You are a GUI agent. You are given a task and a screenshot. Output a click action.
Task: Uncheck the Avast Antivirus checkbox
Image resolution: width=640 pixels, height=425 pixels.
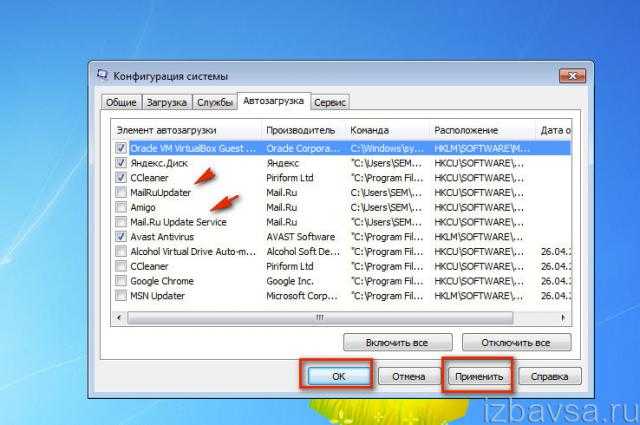121,236
